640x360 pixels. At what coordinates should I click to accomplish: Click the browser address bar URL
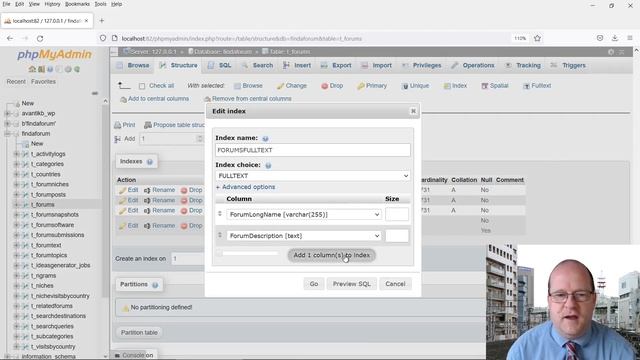tap(242, 38)
